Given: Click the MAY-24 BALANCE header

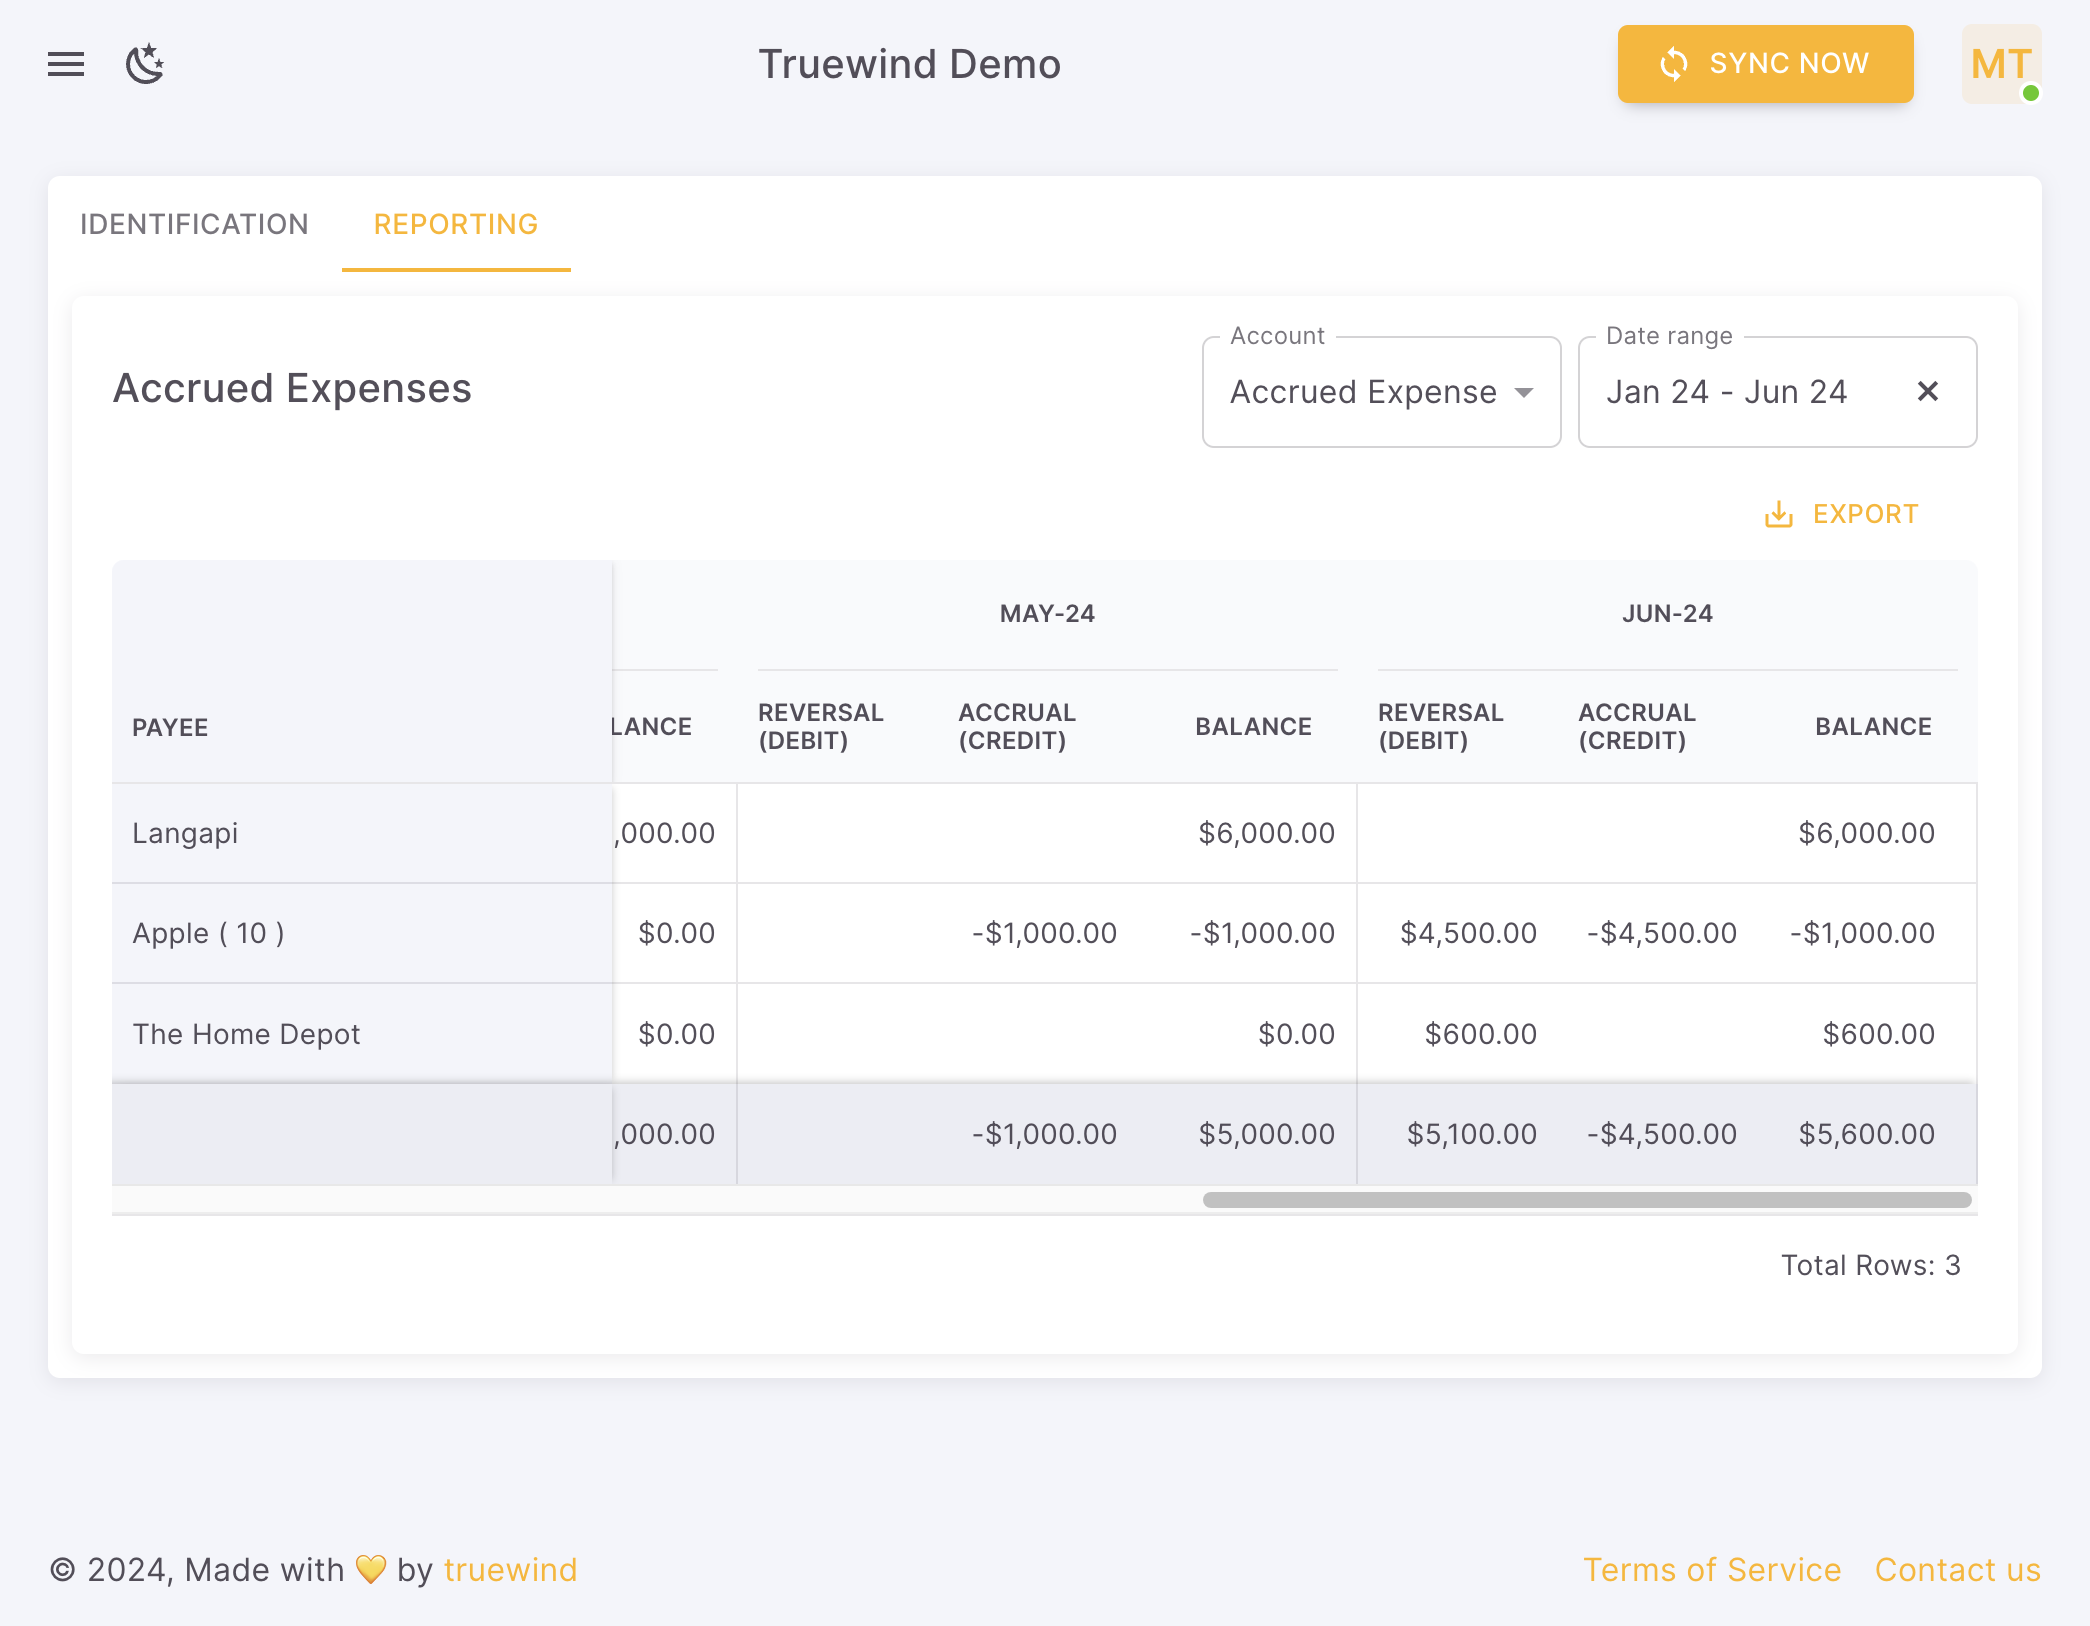Looking at the screenshot, I should (x=1253, y=726).
